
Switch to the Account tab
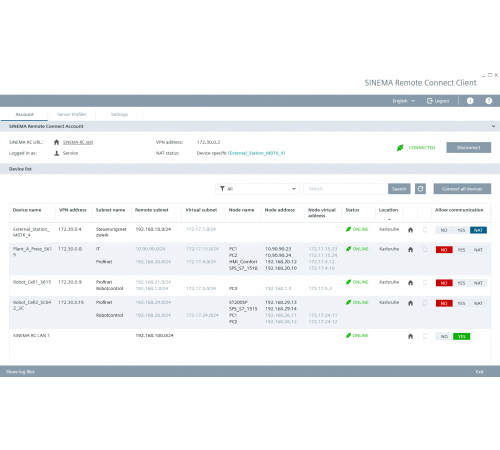click(24, 114)
